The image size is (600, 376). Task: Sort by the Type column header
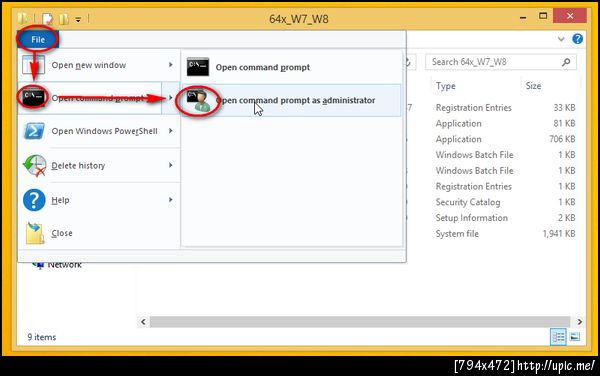pyautogui.click(x=446, y=86)
